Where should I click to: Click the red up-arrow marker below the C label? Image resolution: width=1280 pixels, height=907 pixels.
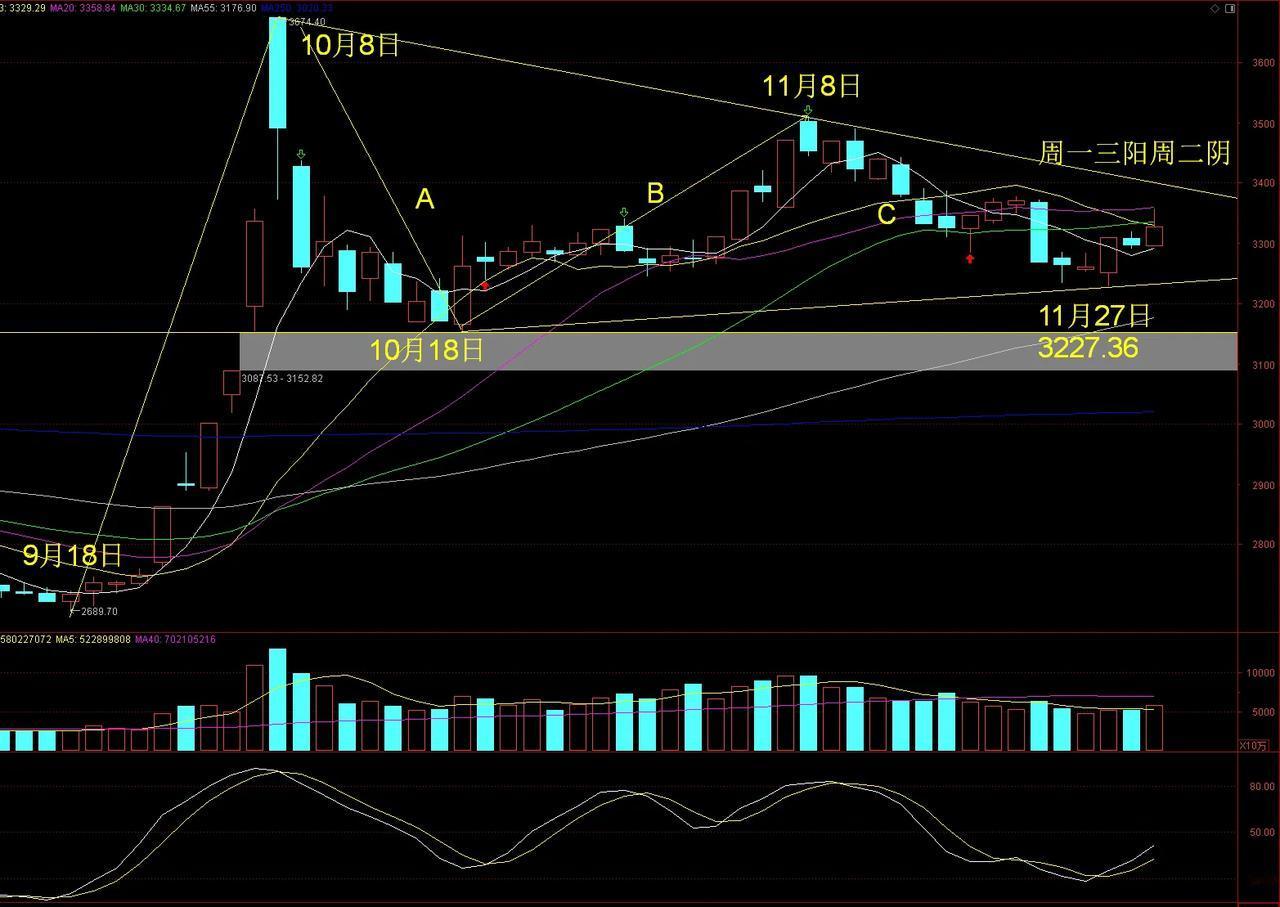pos(970,259)
